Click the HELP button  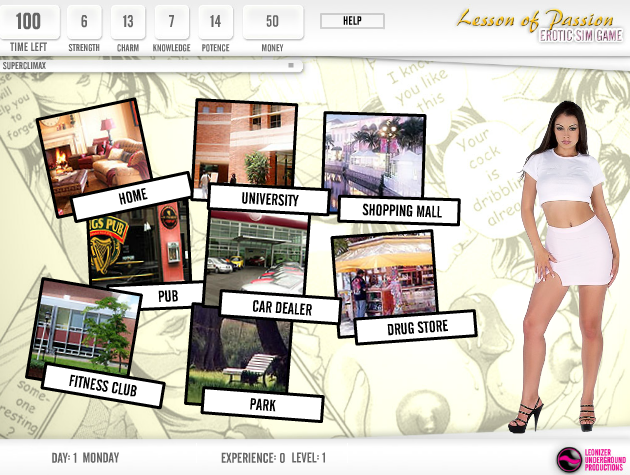coord(352,21)
